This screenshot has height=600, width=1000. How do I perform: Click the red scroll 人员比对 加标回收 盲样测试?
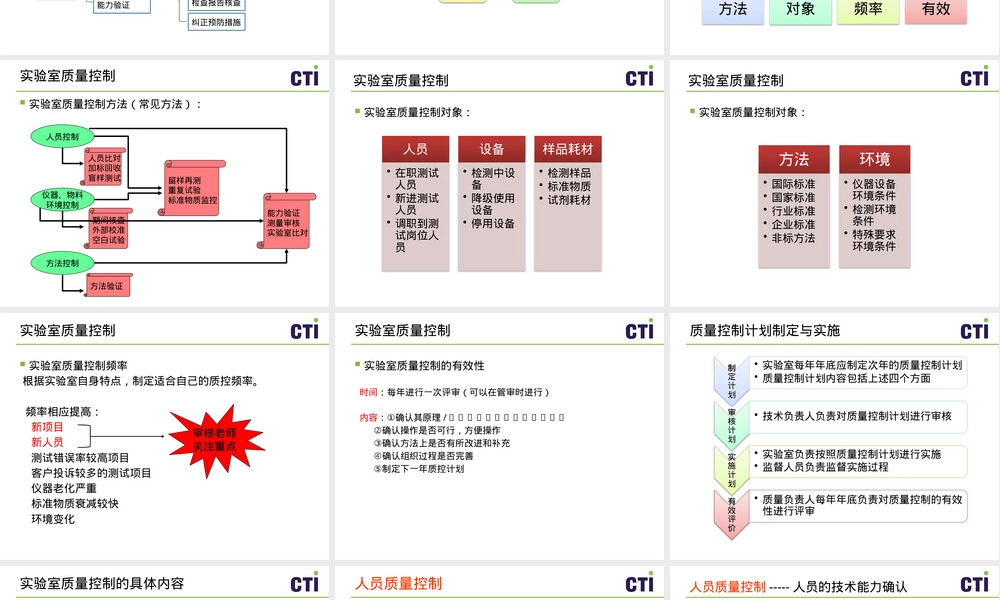tap(105, 167)
